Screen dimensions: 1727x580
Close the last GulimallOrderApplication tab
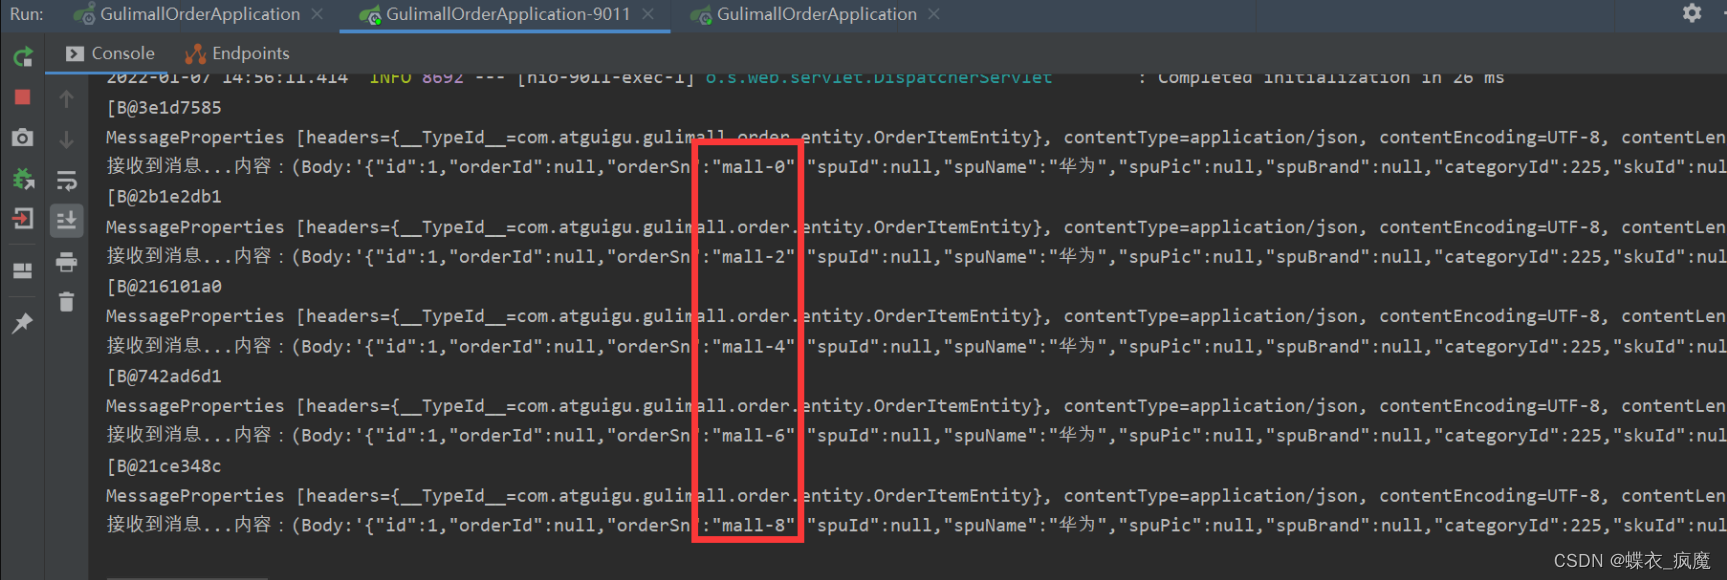tap(934, 14)
